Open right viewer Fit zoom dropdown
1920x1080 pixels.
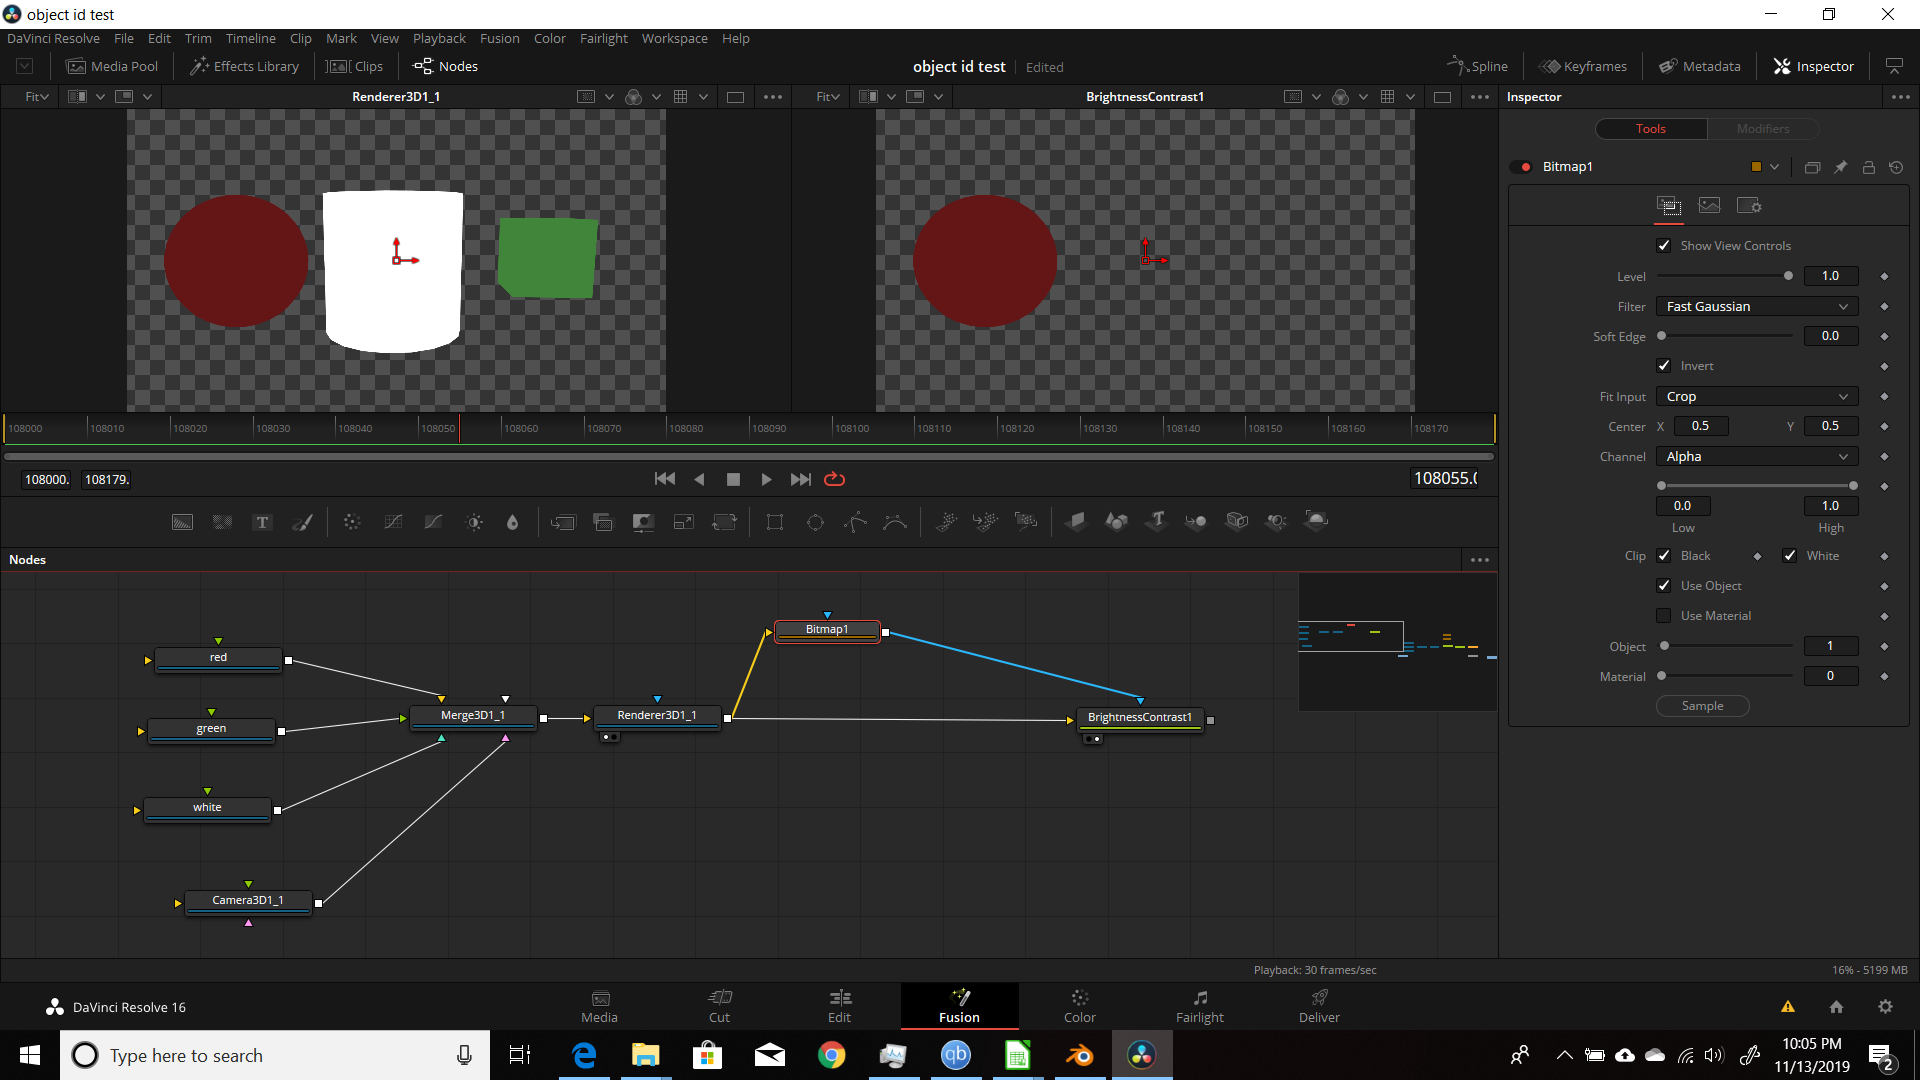point(828,97)
